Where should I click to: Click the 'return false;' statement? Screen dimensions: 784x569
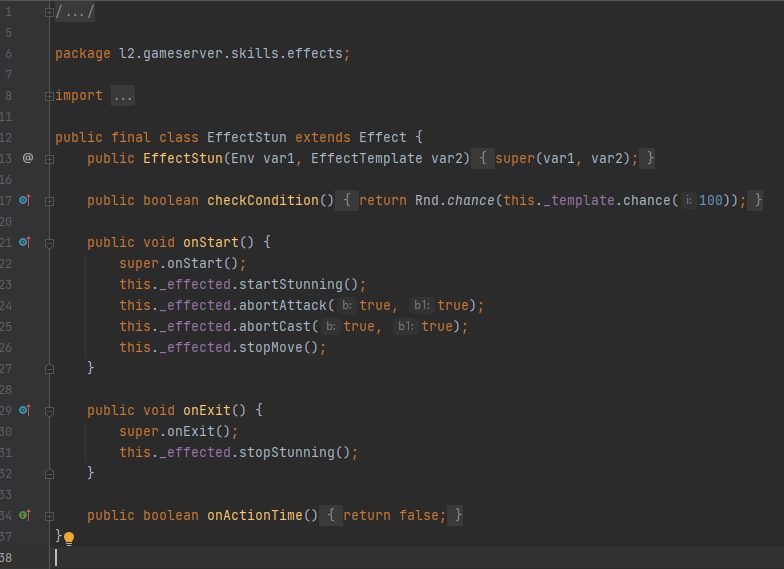[394, 516]
